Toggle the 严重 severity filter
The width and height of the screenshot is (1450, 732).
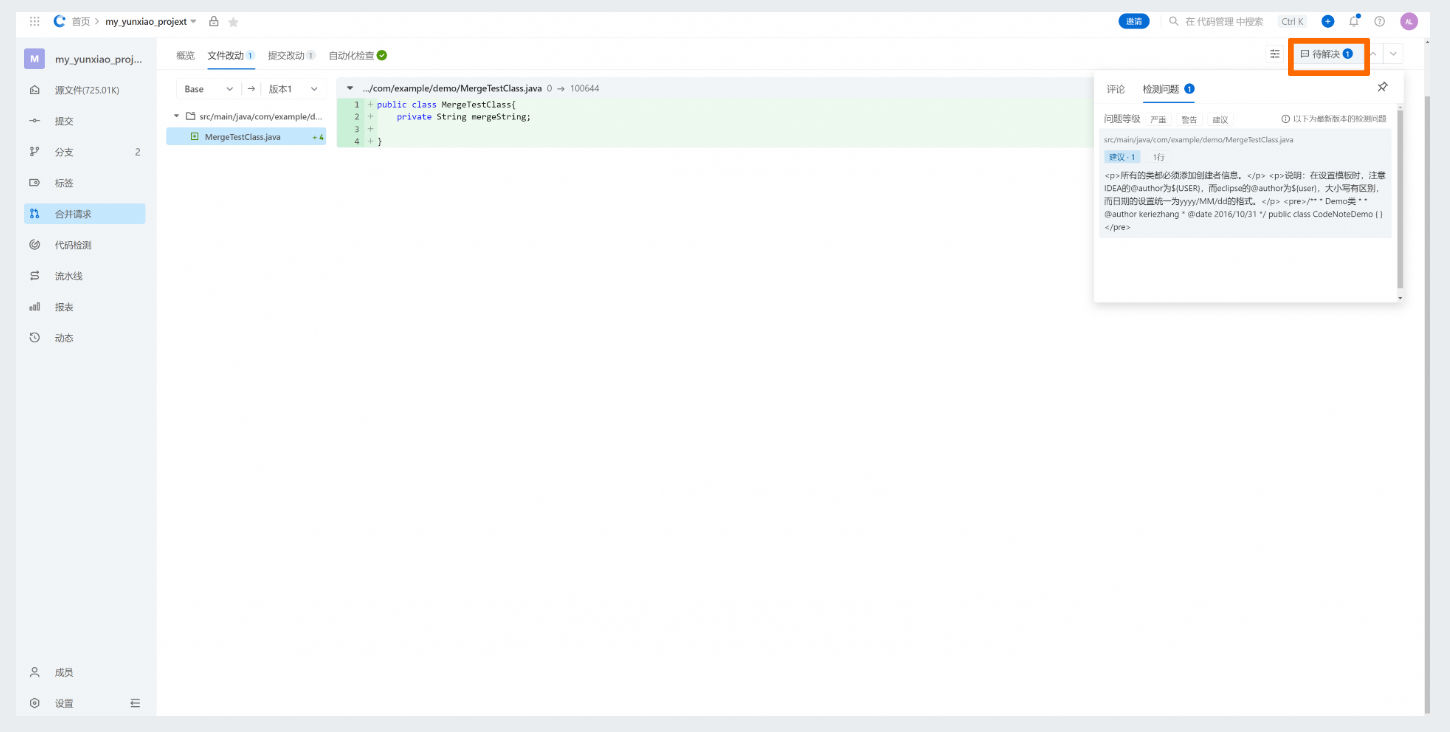(1158, 119)
